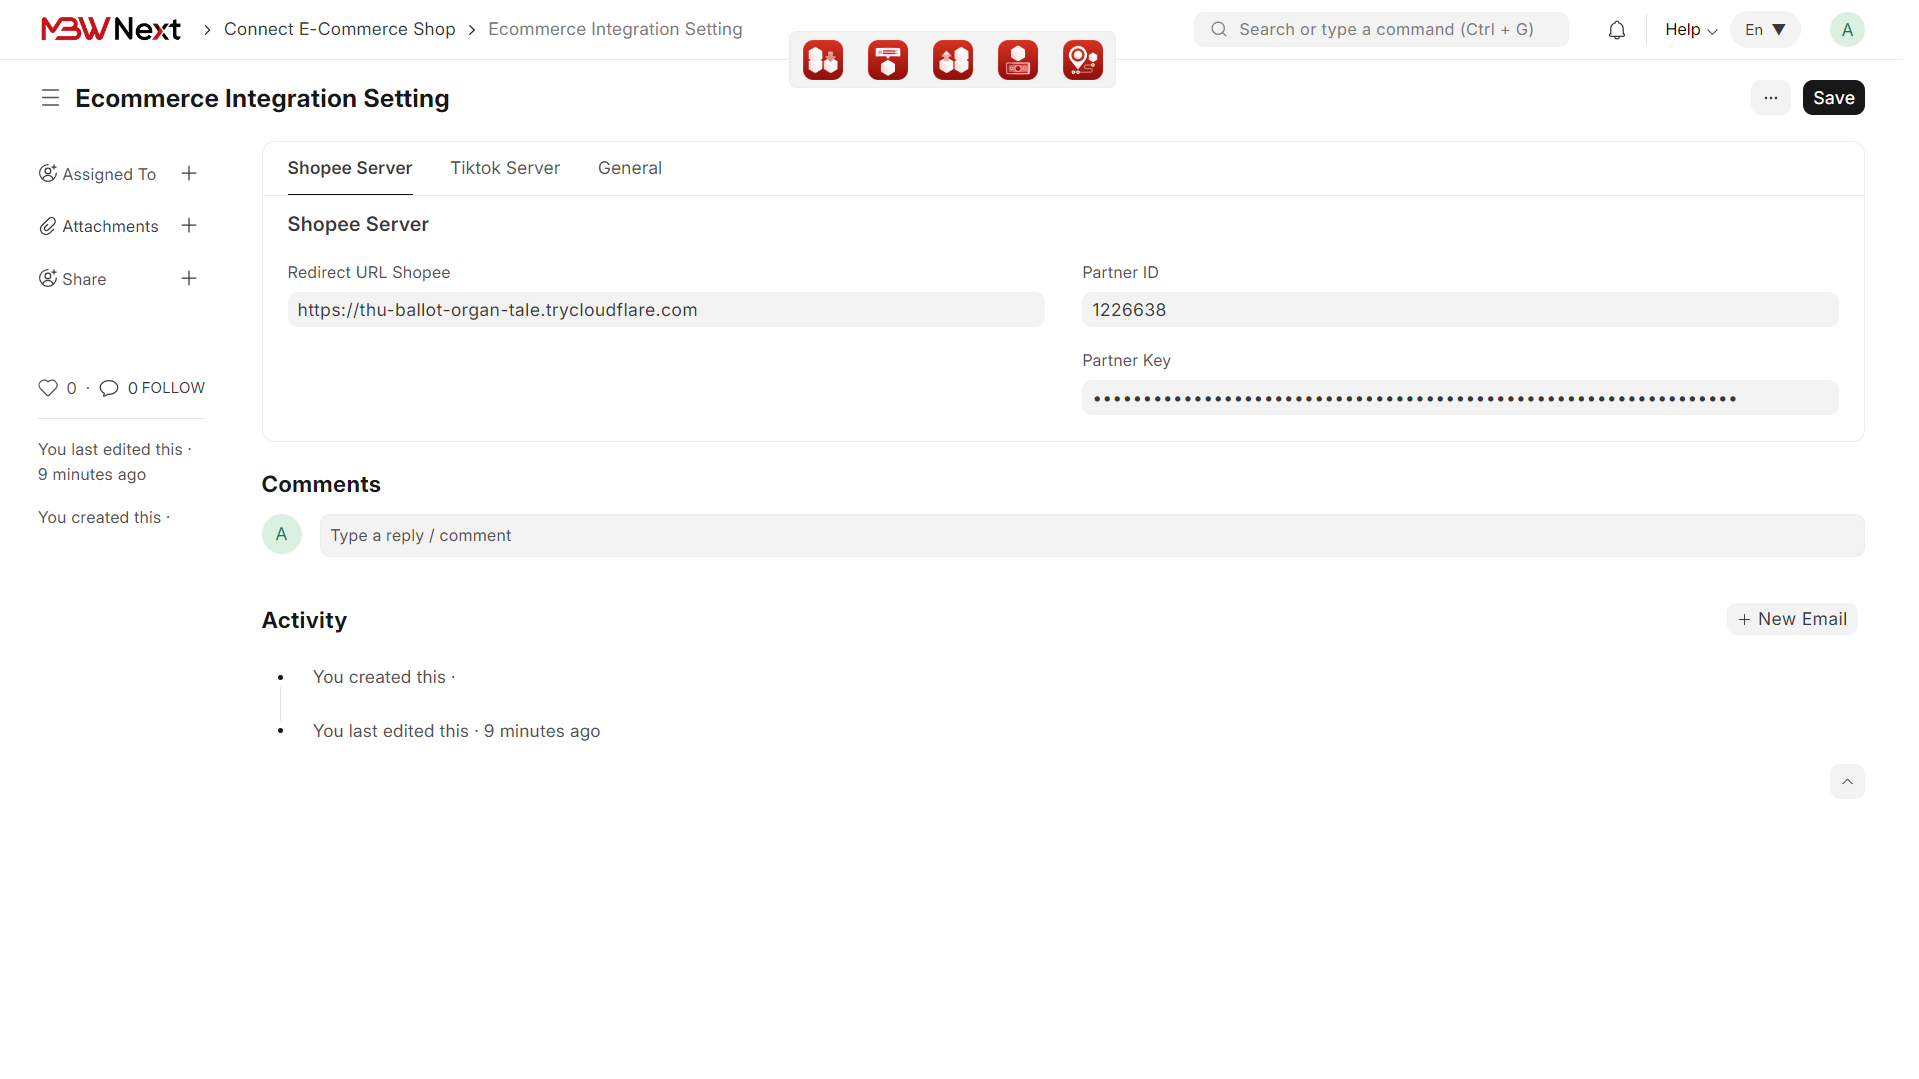Click the 'You created this' activity entry
1919x1079 pixels.
click(x=383, y=677)
